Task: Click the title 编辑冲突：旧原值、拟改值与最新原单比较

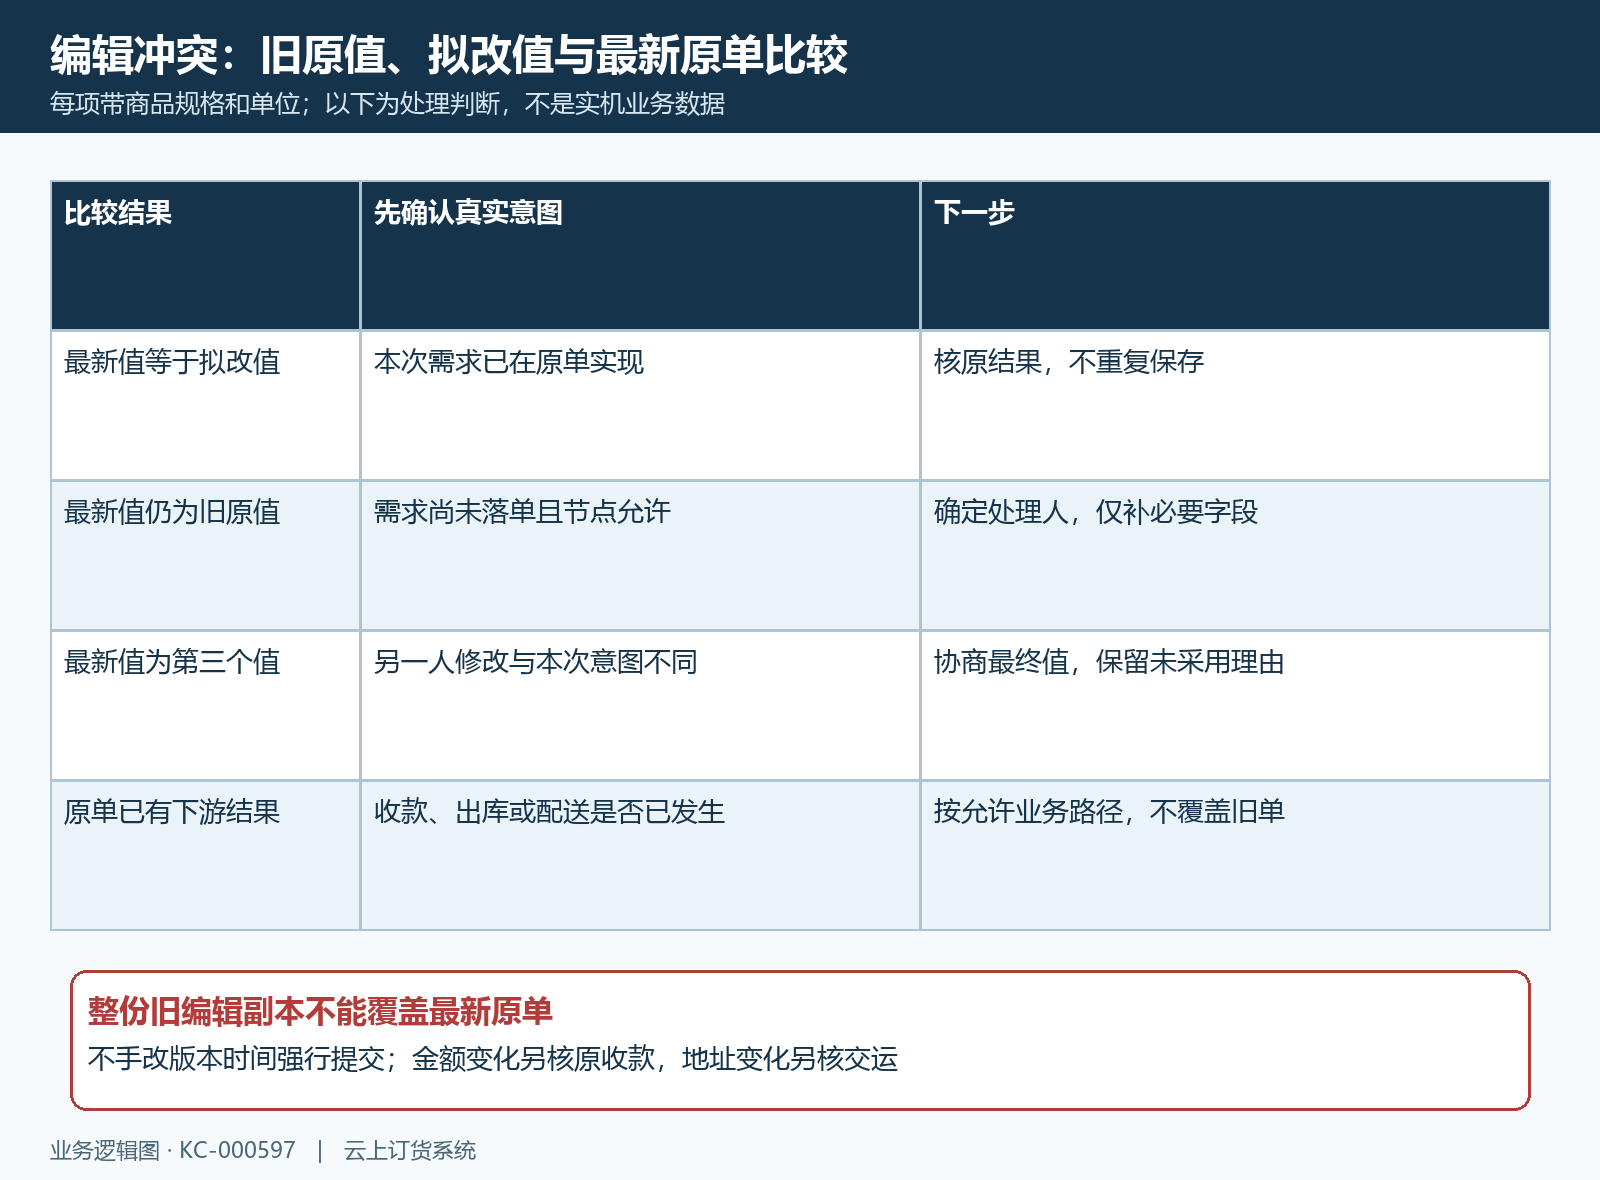Action: click(449, 55)
